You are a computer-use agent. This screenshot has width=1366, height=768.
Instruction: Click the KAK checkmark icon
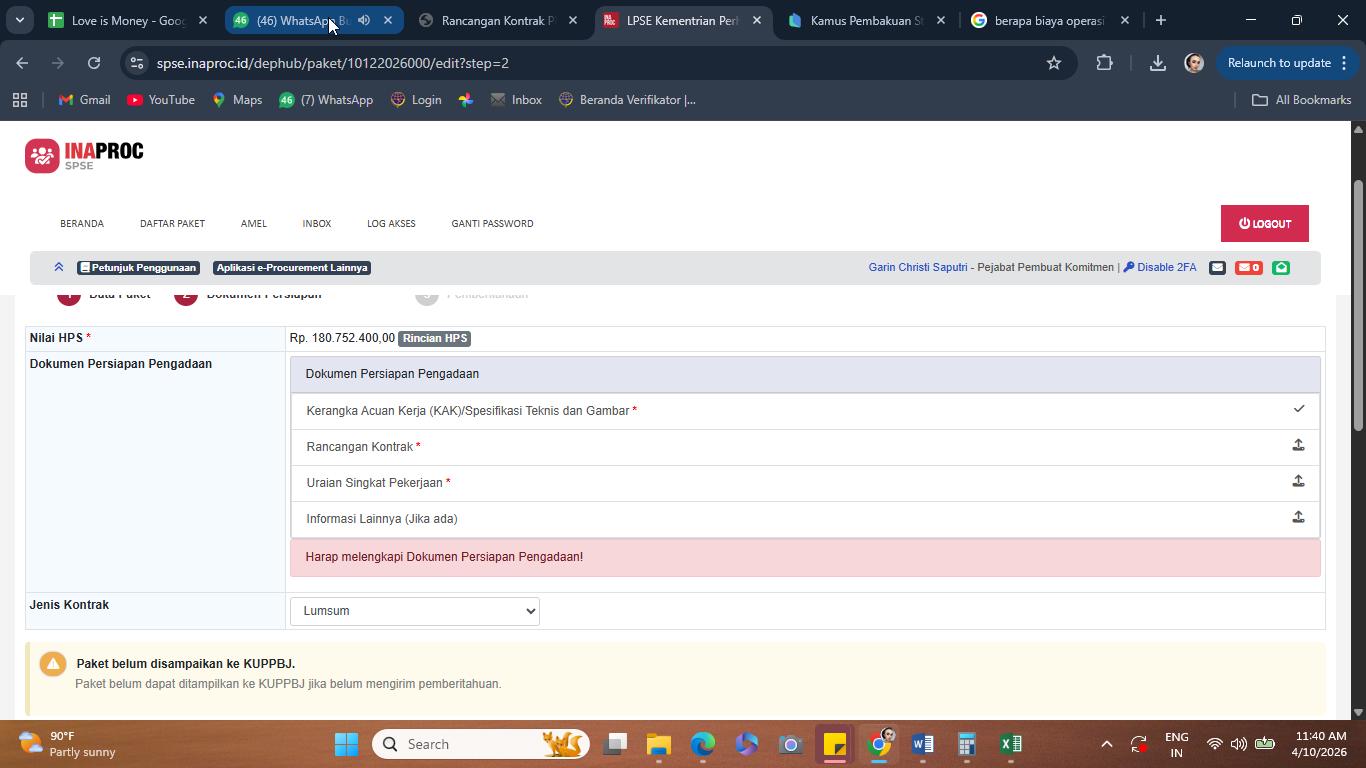click(x=1299, y=409)
